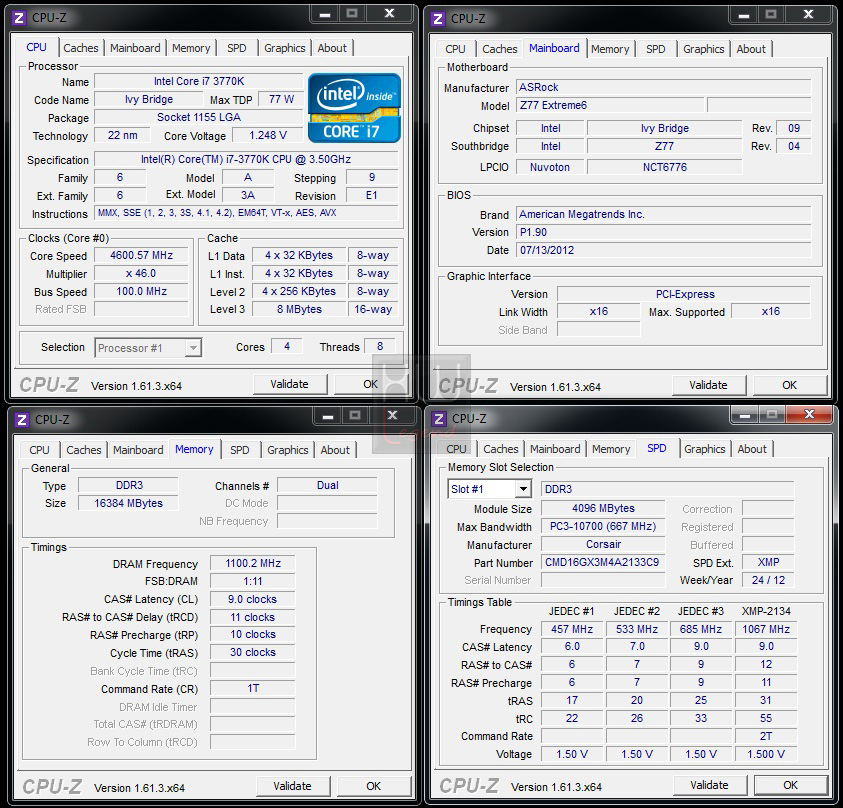
Task: Go to CPU tab in Memory window
Action: point(39,450)
